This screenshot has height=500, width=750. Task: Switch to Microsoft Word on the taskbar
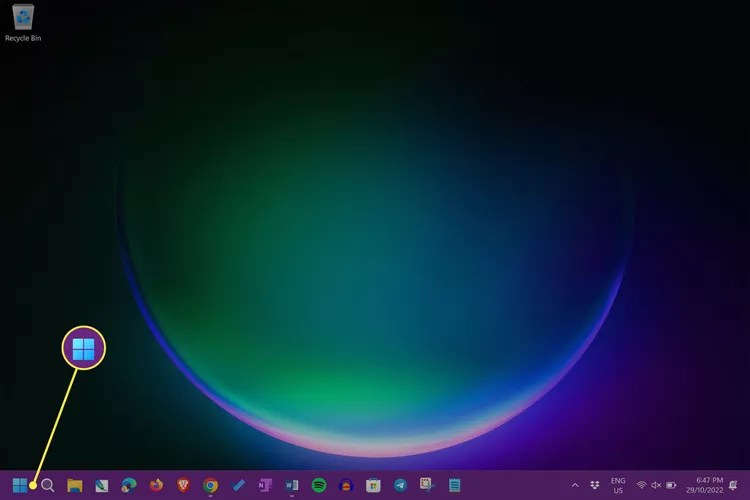(x=292, y=485)
